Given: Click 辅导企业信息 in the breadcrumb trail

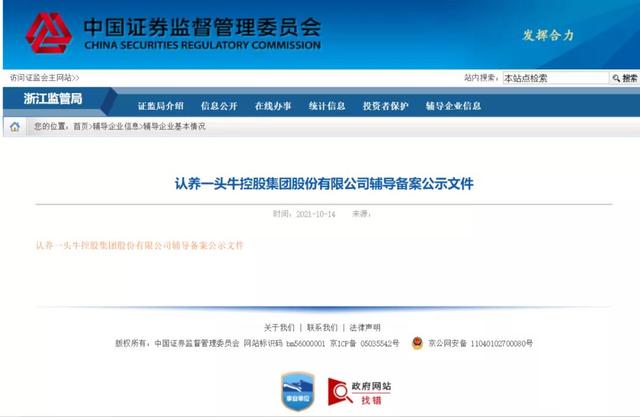Looking at the screenshot, I should [x=116, y=126].
